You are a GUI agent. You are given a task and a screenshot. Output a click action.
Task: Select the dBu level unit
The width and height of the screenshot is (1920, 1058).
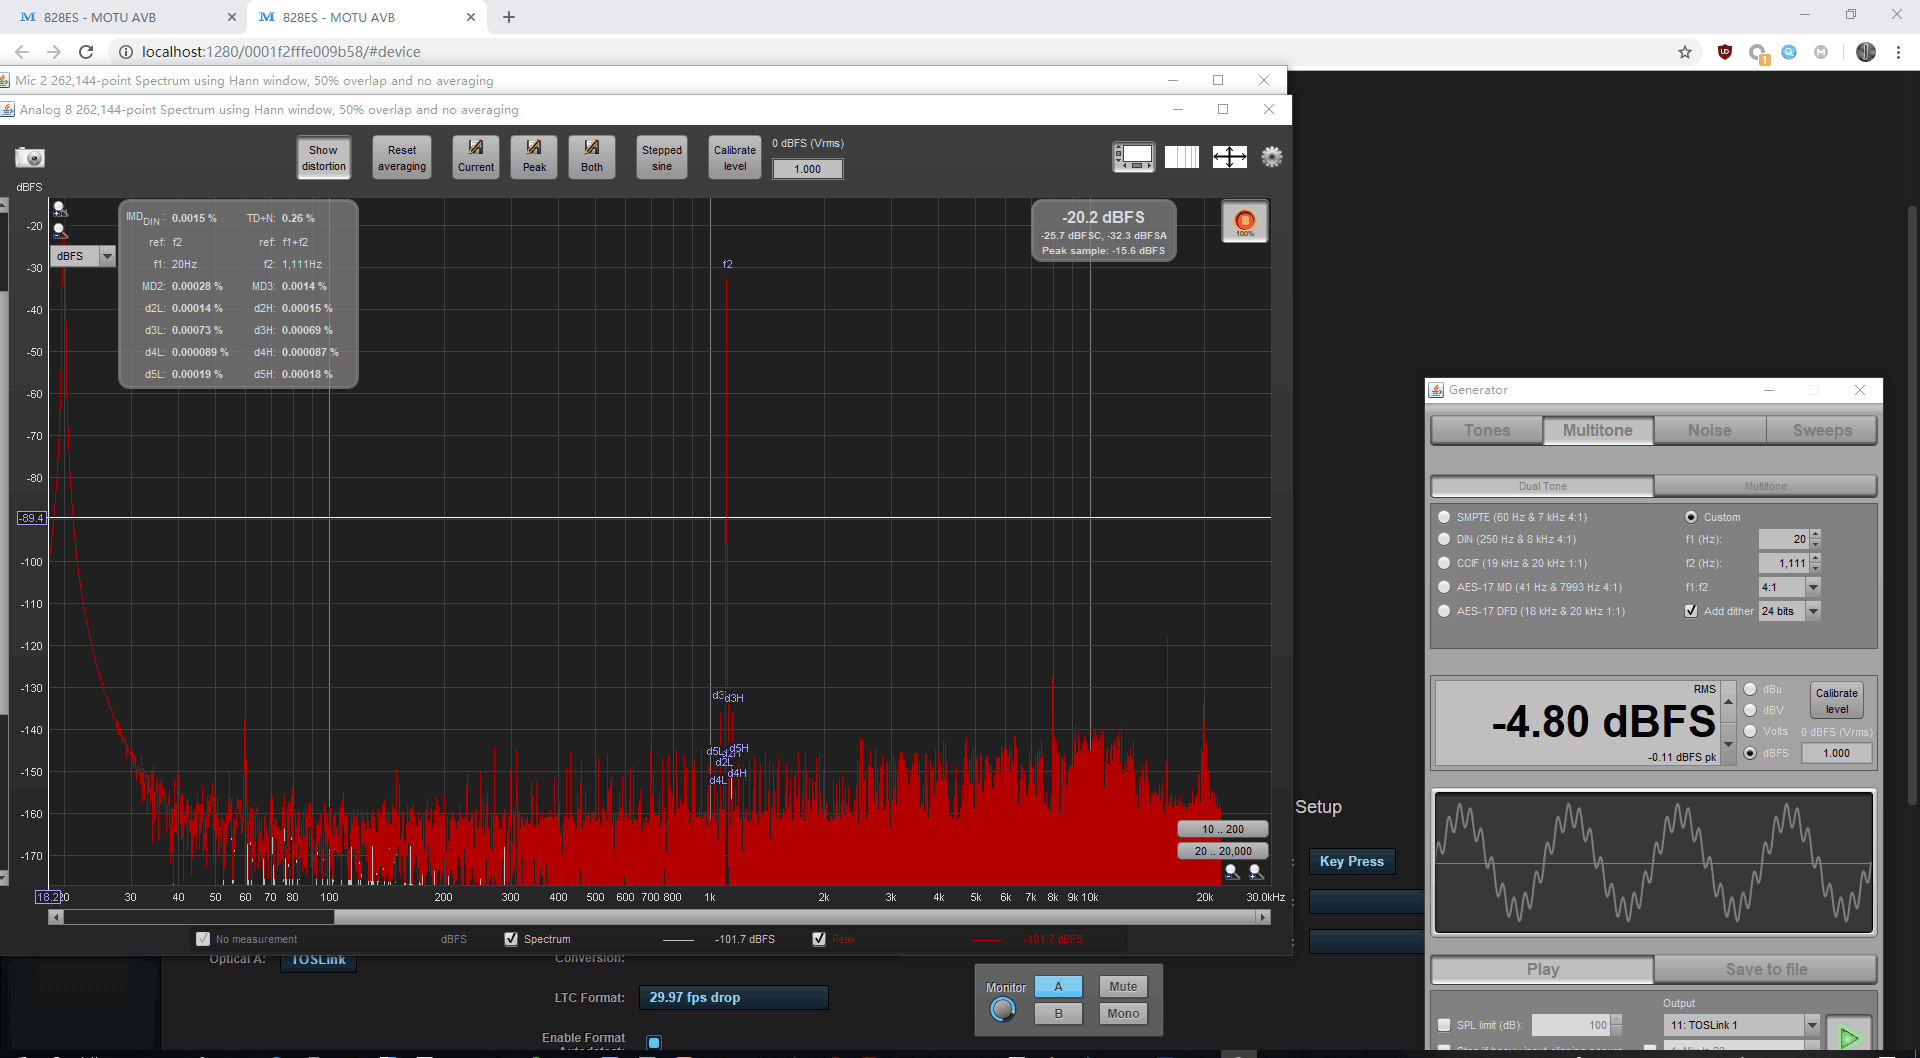(1750, 689)
